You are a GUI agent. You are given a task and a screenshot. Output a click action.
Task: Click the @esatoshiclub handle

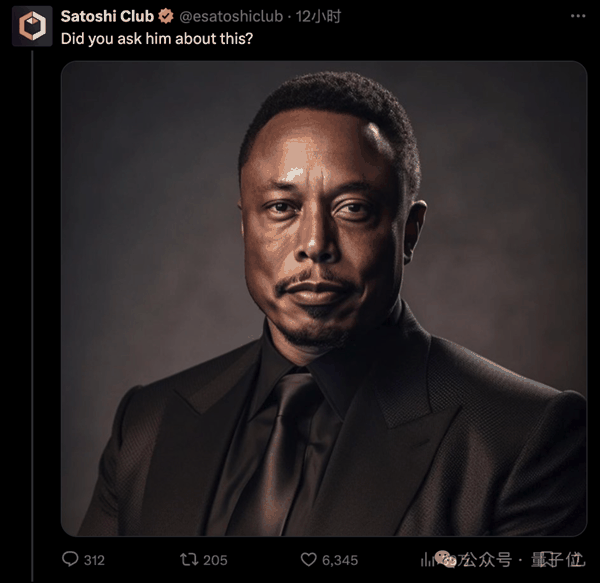point(233,17)
